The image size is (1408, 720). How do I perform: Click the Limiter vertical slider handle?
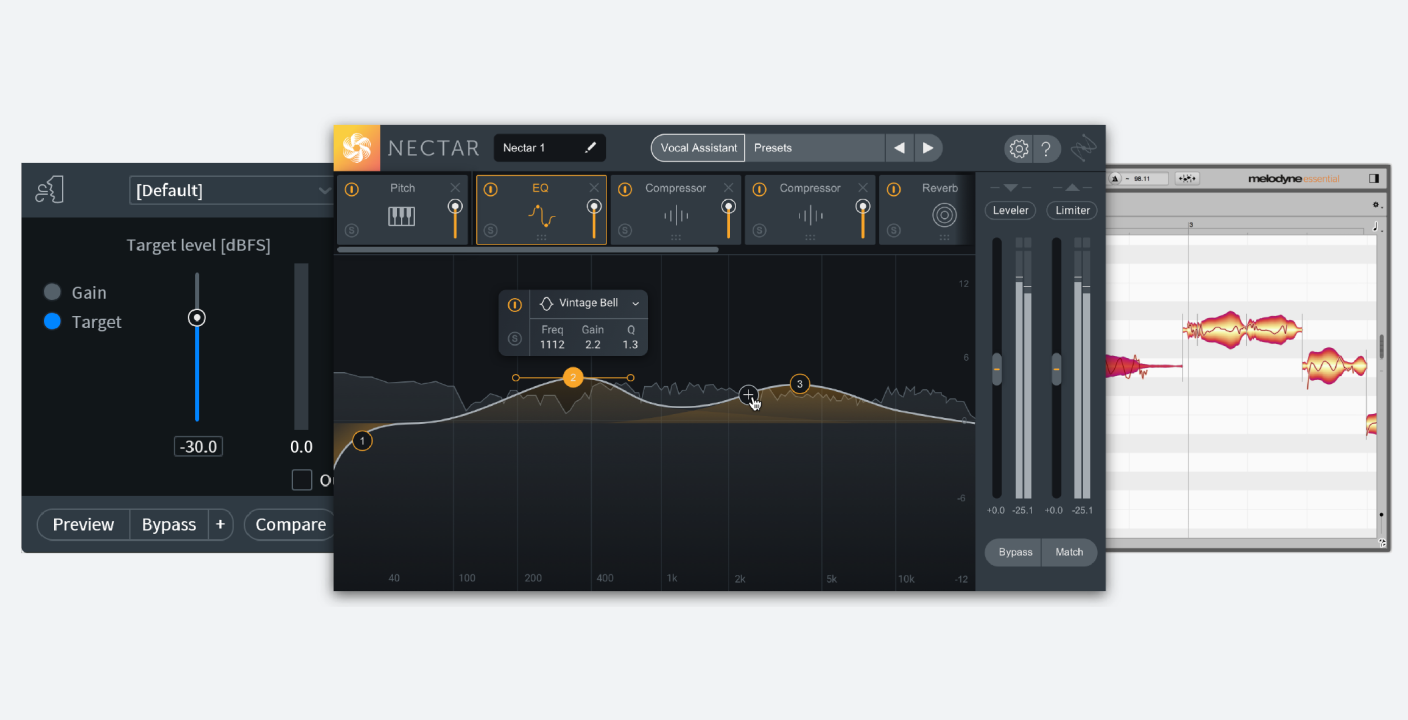pos(1056,369)
